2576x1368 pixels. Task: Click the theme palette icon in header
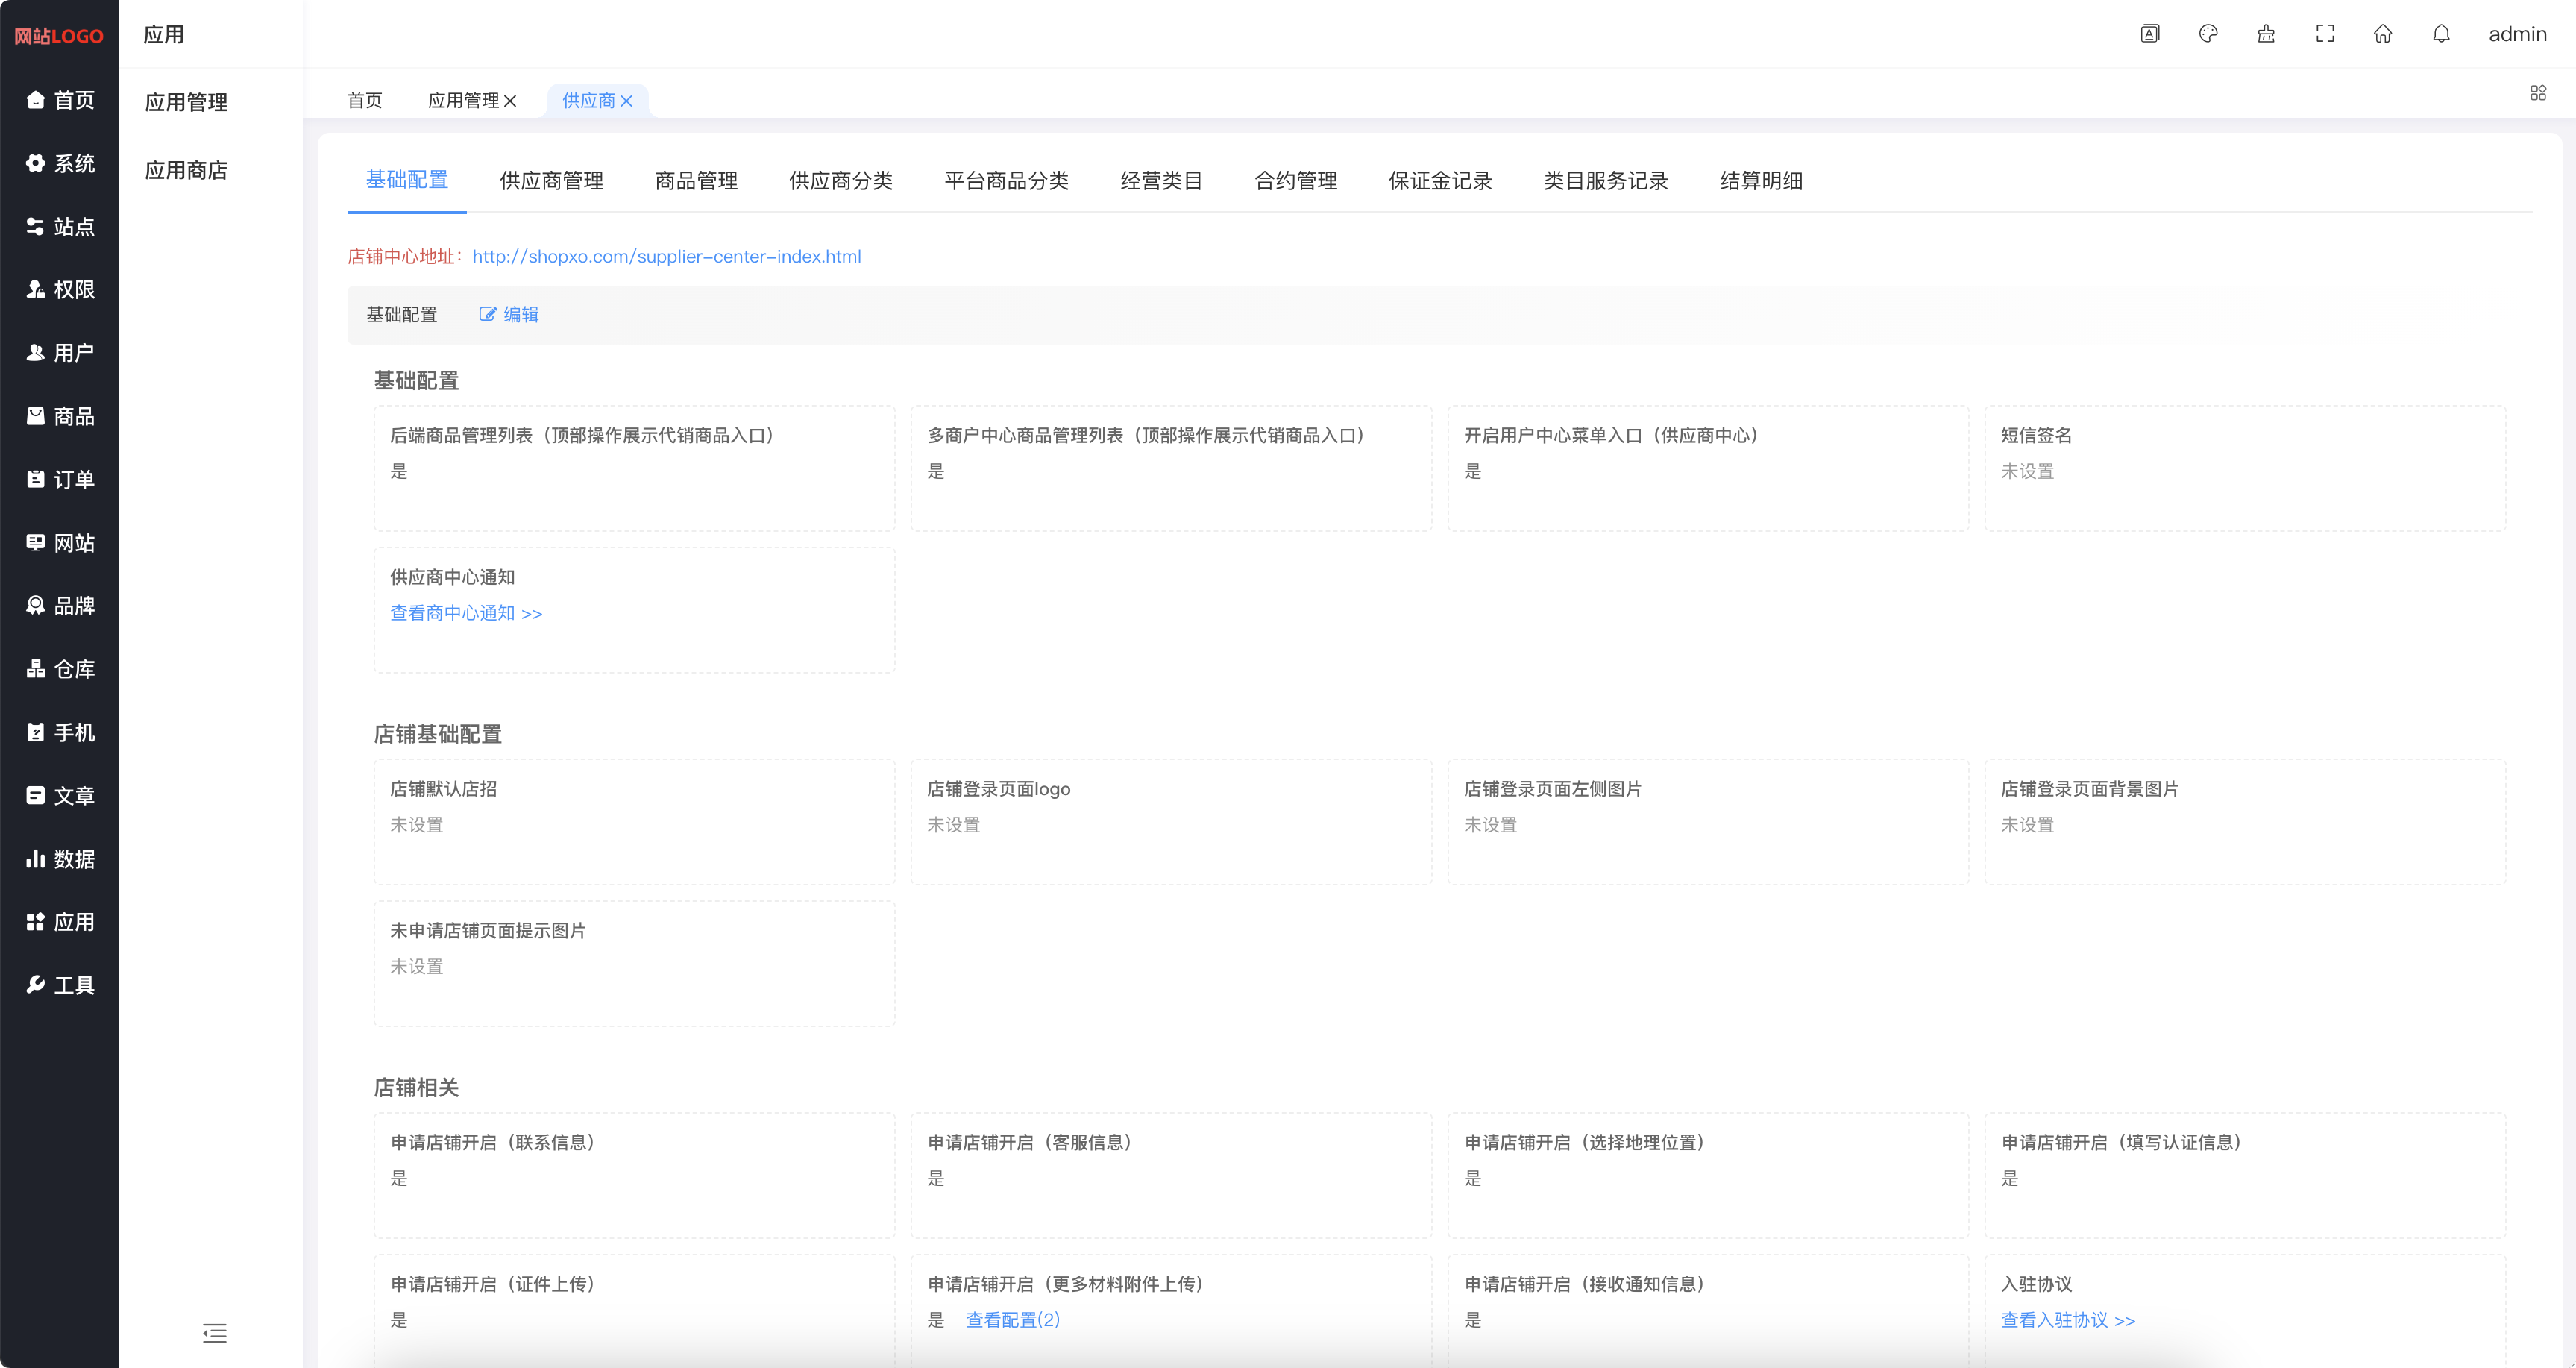2208,34
